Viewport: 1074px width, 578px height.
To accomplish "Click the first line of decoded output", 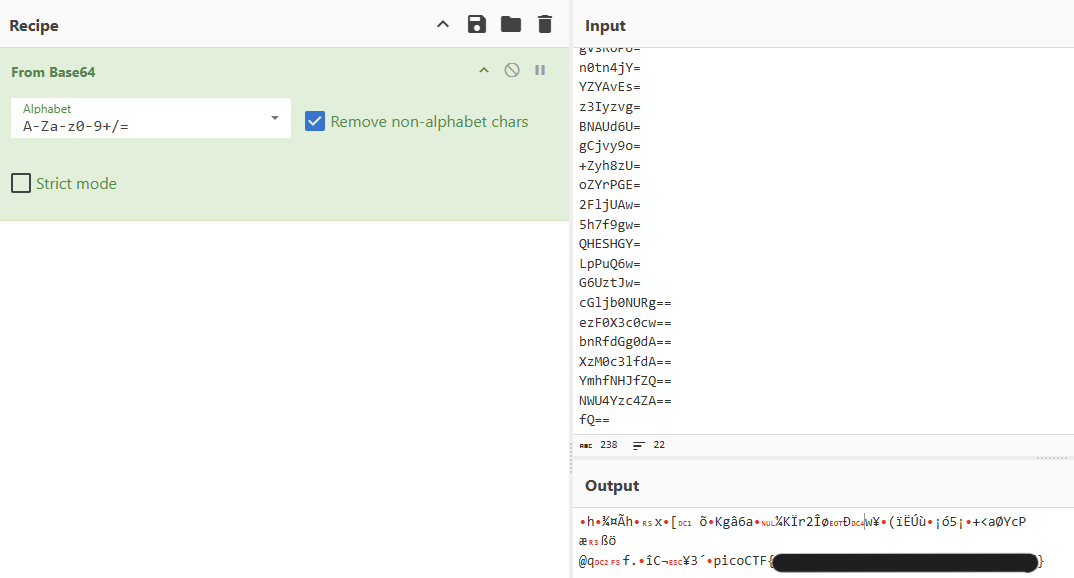I will point(802,522).
